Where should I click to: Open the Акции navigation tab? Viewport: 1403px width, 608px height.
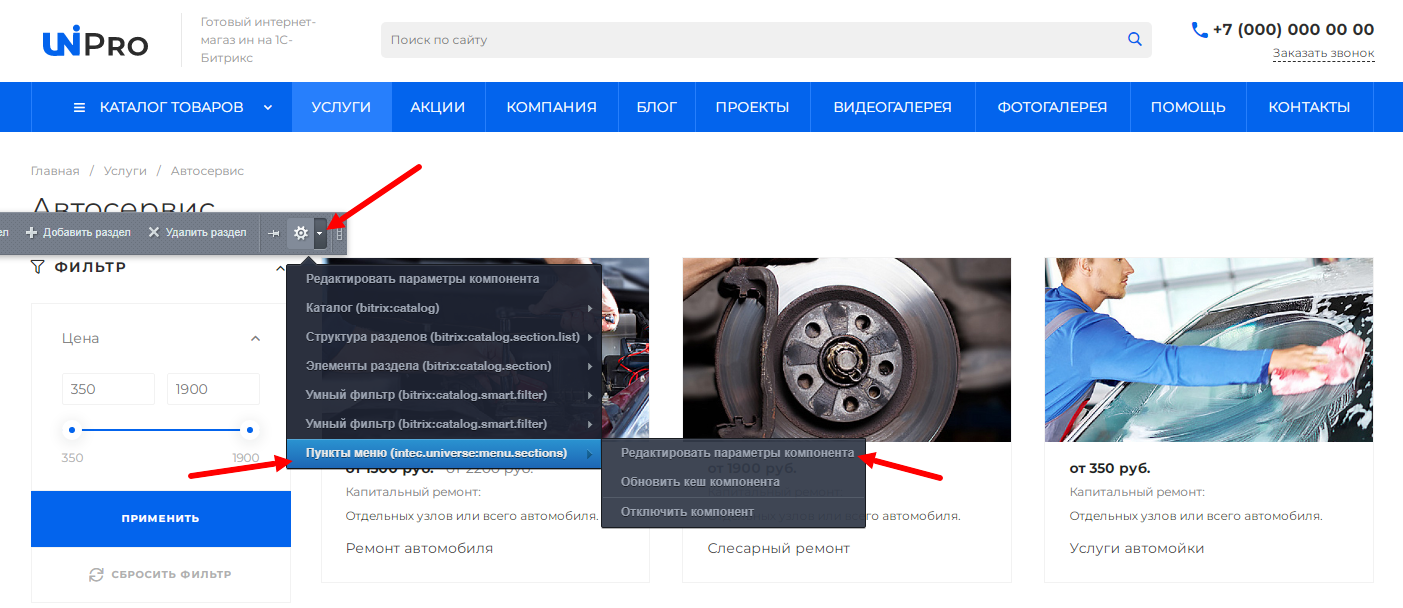(x=438, y=107)
